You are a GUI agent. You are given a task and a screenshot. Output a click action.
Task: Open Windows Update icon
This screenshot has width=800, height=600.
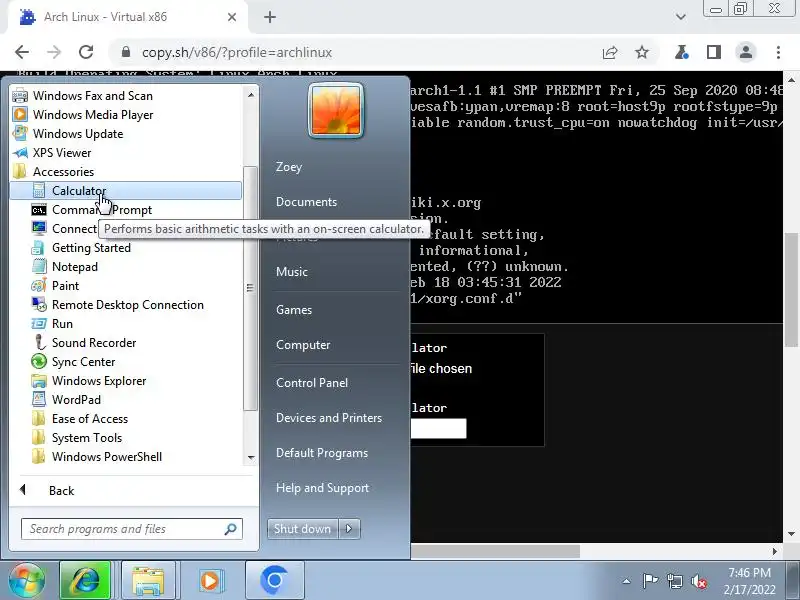click(20, 134)
